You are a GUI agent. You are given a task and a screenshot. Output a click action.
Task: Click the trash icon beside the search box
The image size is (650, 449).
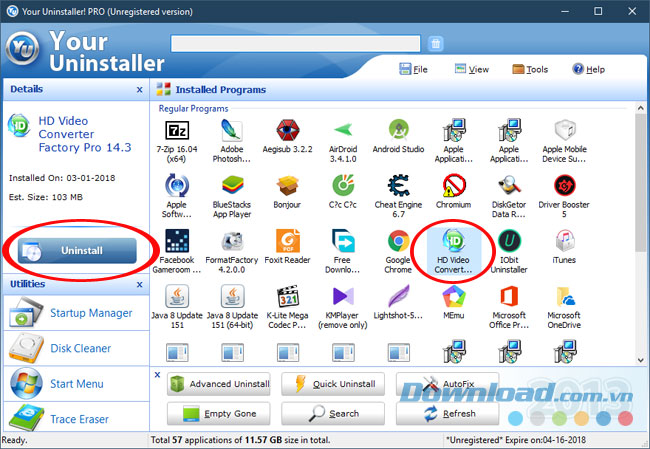436,44
